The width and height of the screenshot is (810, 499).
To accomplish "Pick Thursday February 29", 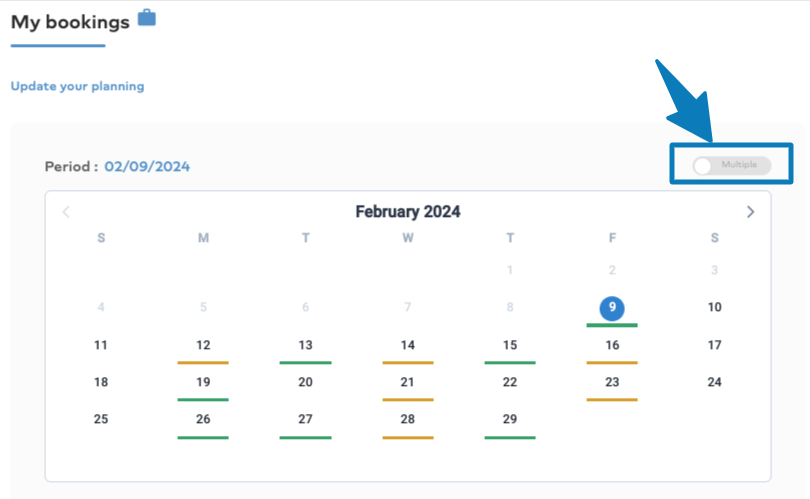I will pyautogui.click(x=510, y=419).
